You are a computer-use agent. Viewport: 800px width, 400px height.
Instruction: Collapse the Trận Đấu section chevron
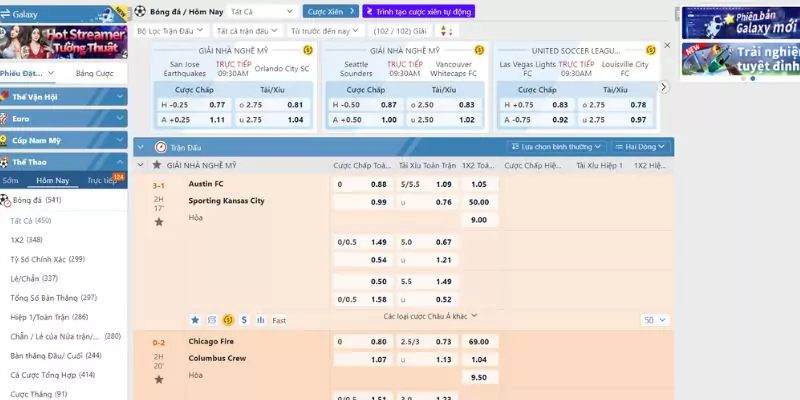(x=141, y=147)
